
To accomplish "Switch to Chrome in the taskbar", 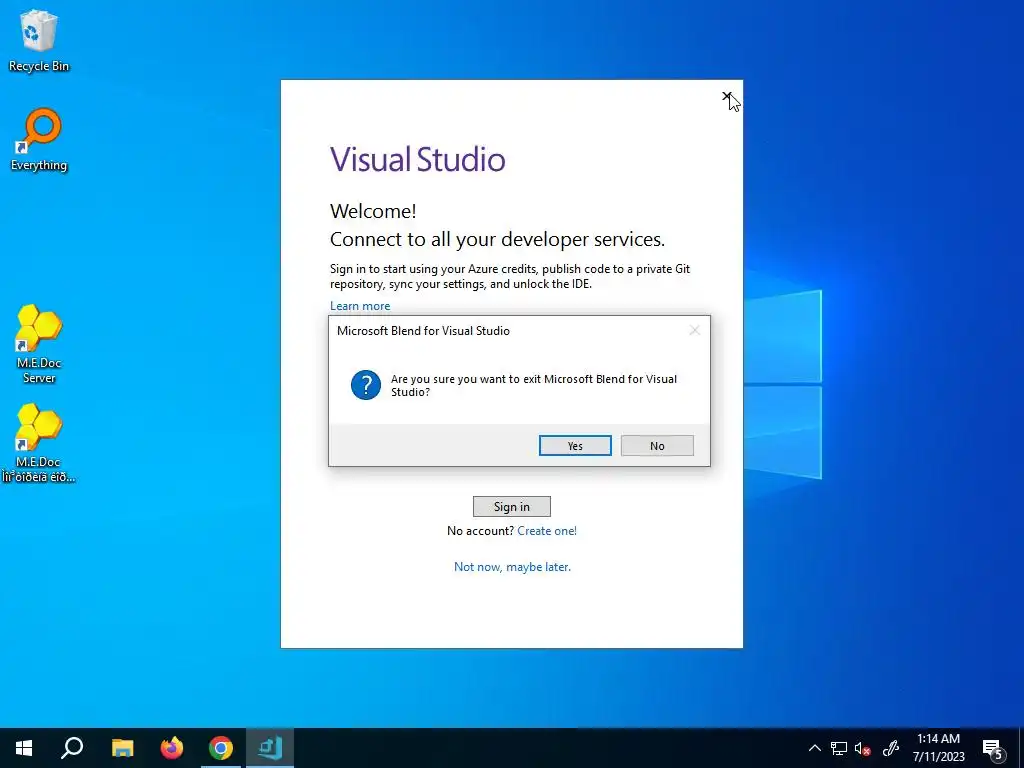I will tap(221, 748).
